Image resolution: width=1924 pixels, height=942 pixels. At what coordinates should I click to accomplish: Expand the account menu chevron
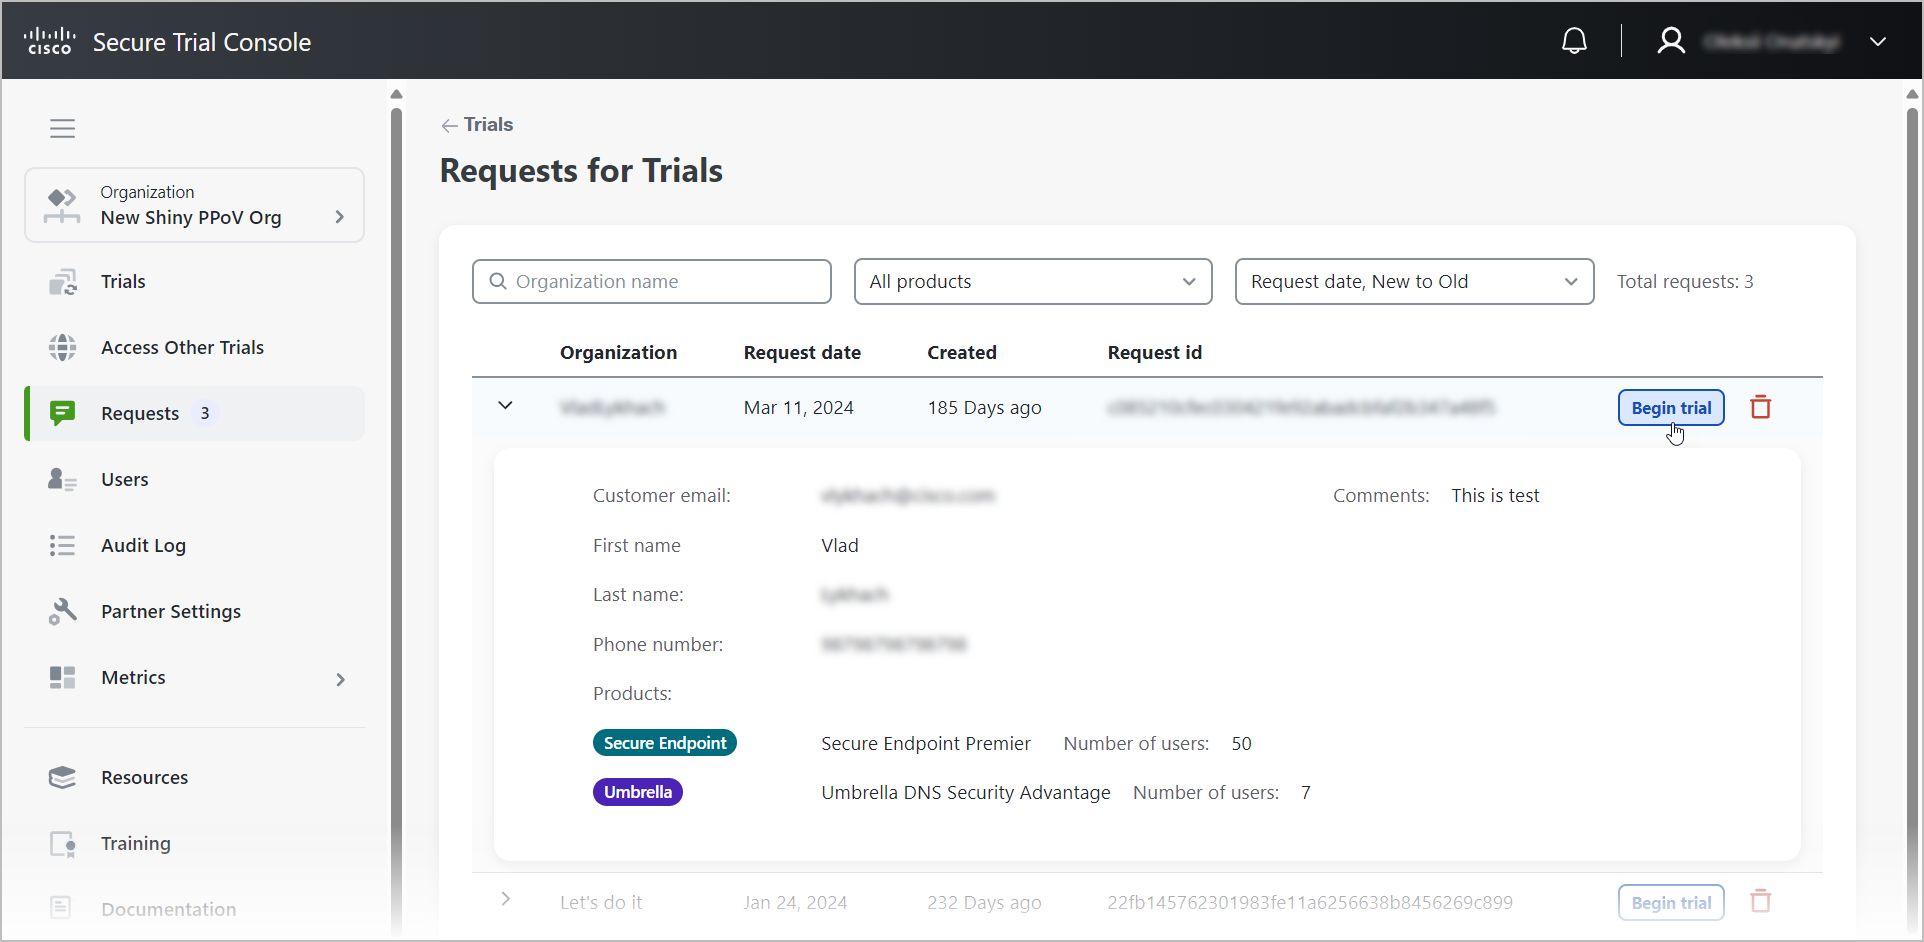click(1878, 42)
